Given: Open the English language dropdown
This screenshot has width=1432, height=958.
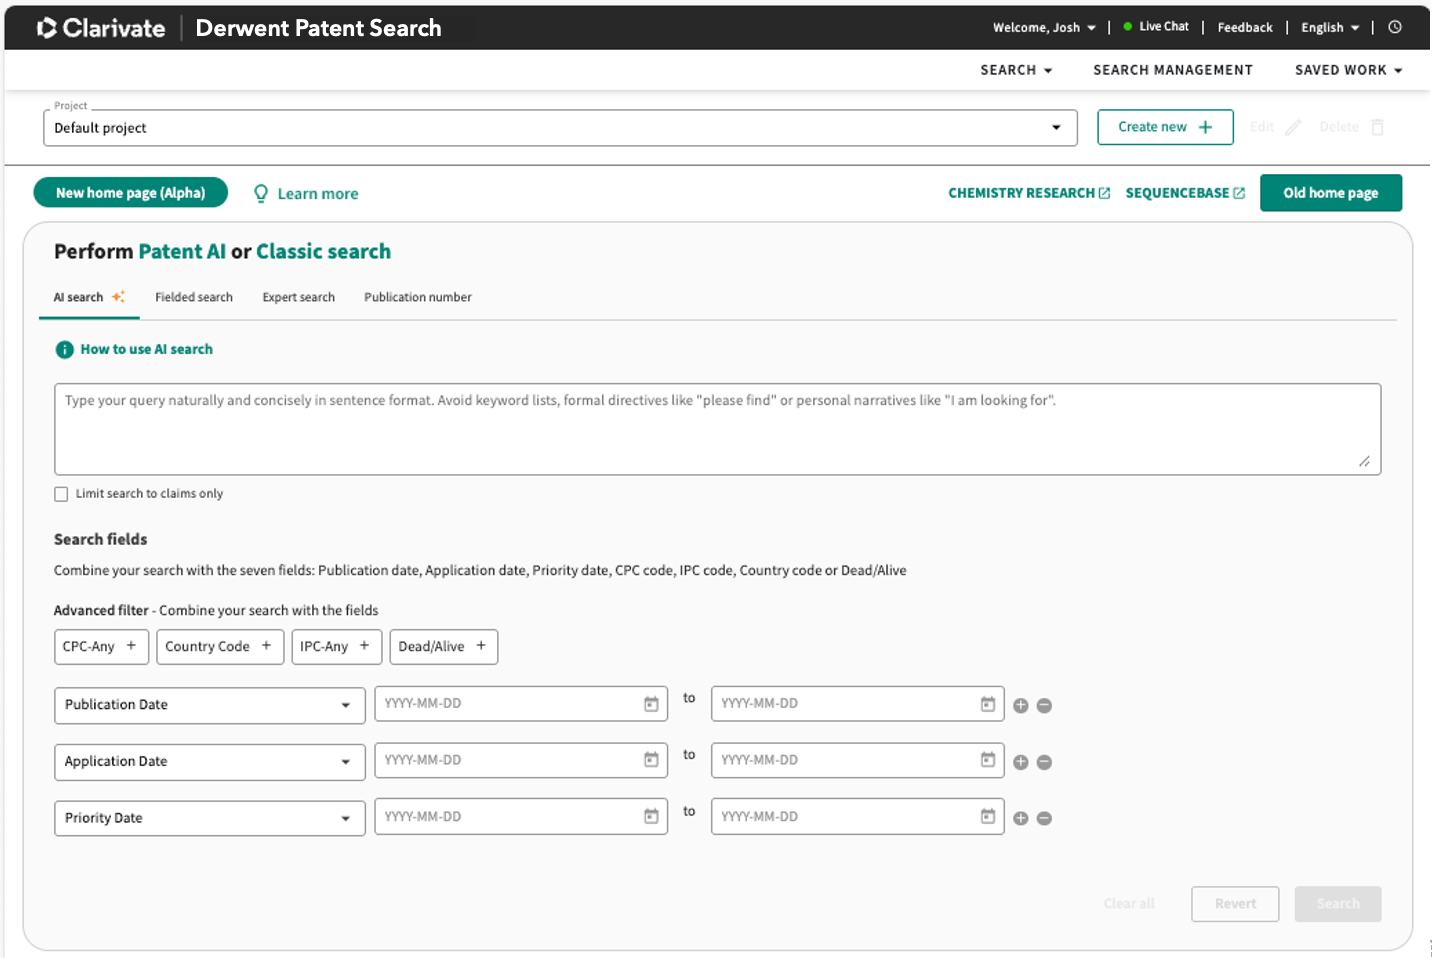Looking at the screenshot, I should point(1329,28).
